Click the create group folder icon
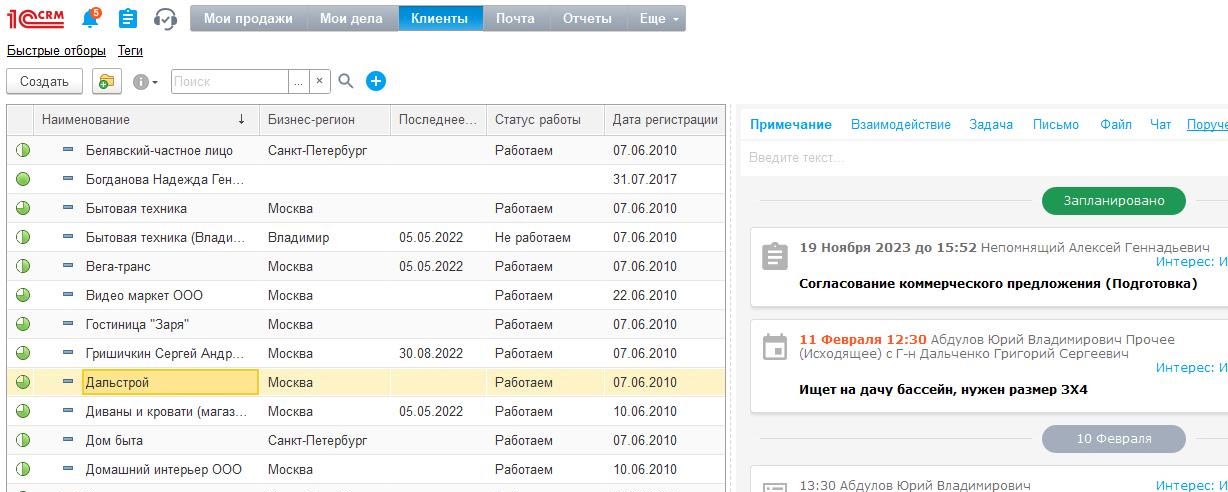 pos(107,81)
